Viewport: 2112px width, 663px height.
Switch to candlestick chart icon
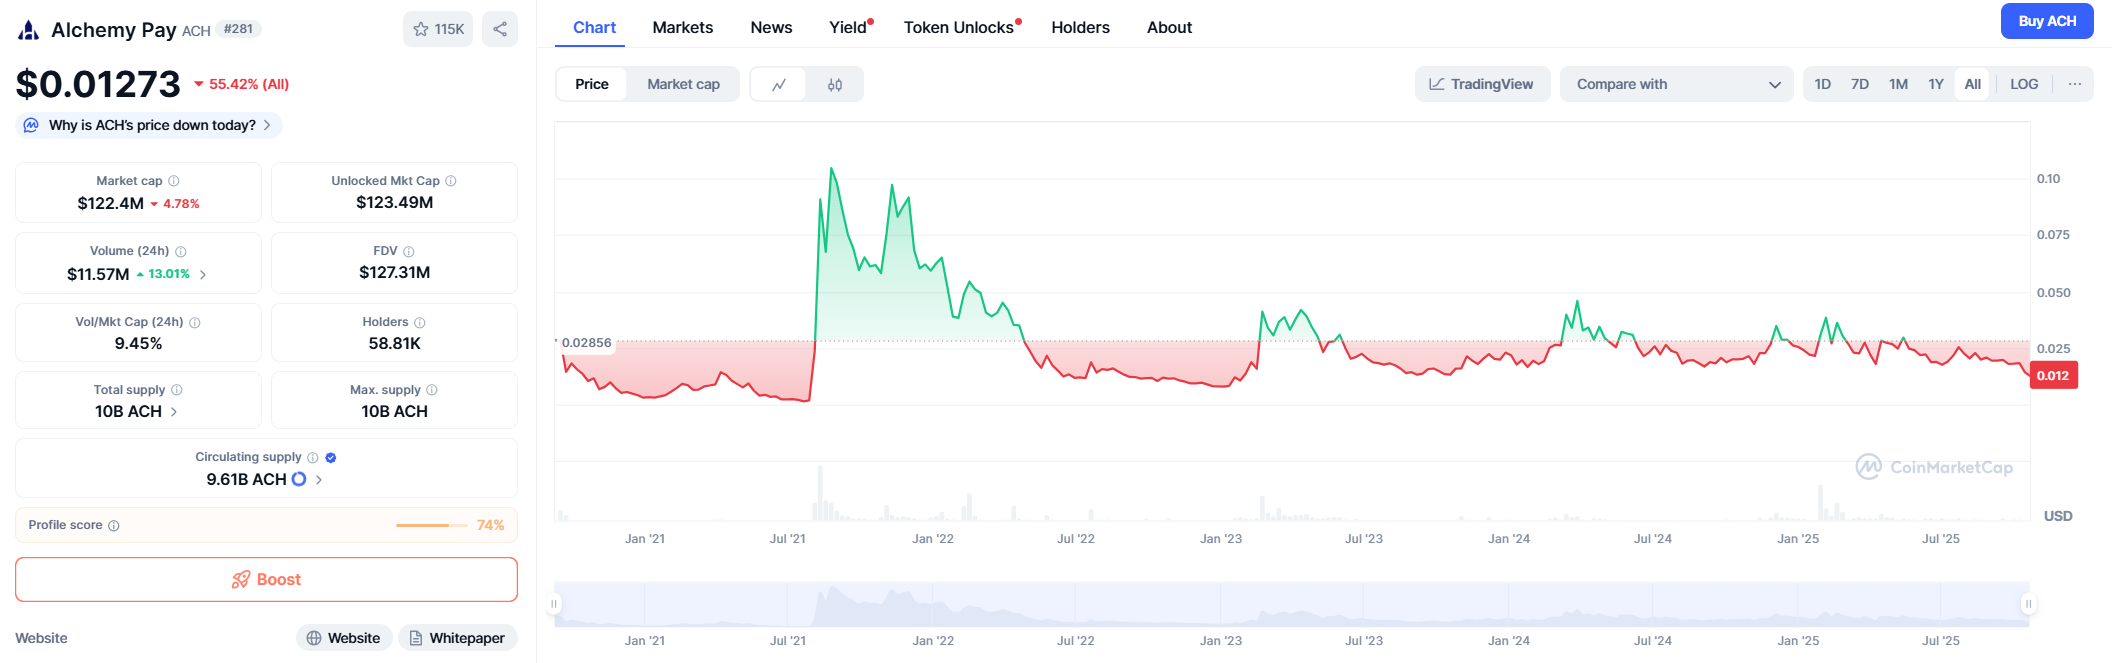click(835, 85)
